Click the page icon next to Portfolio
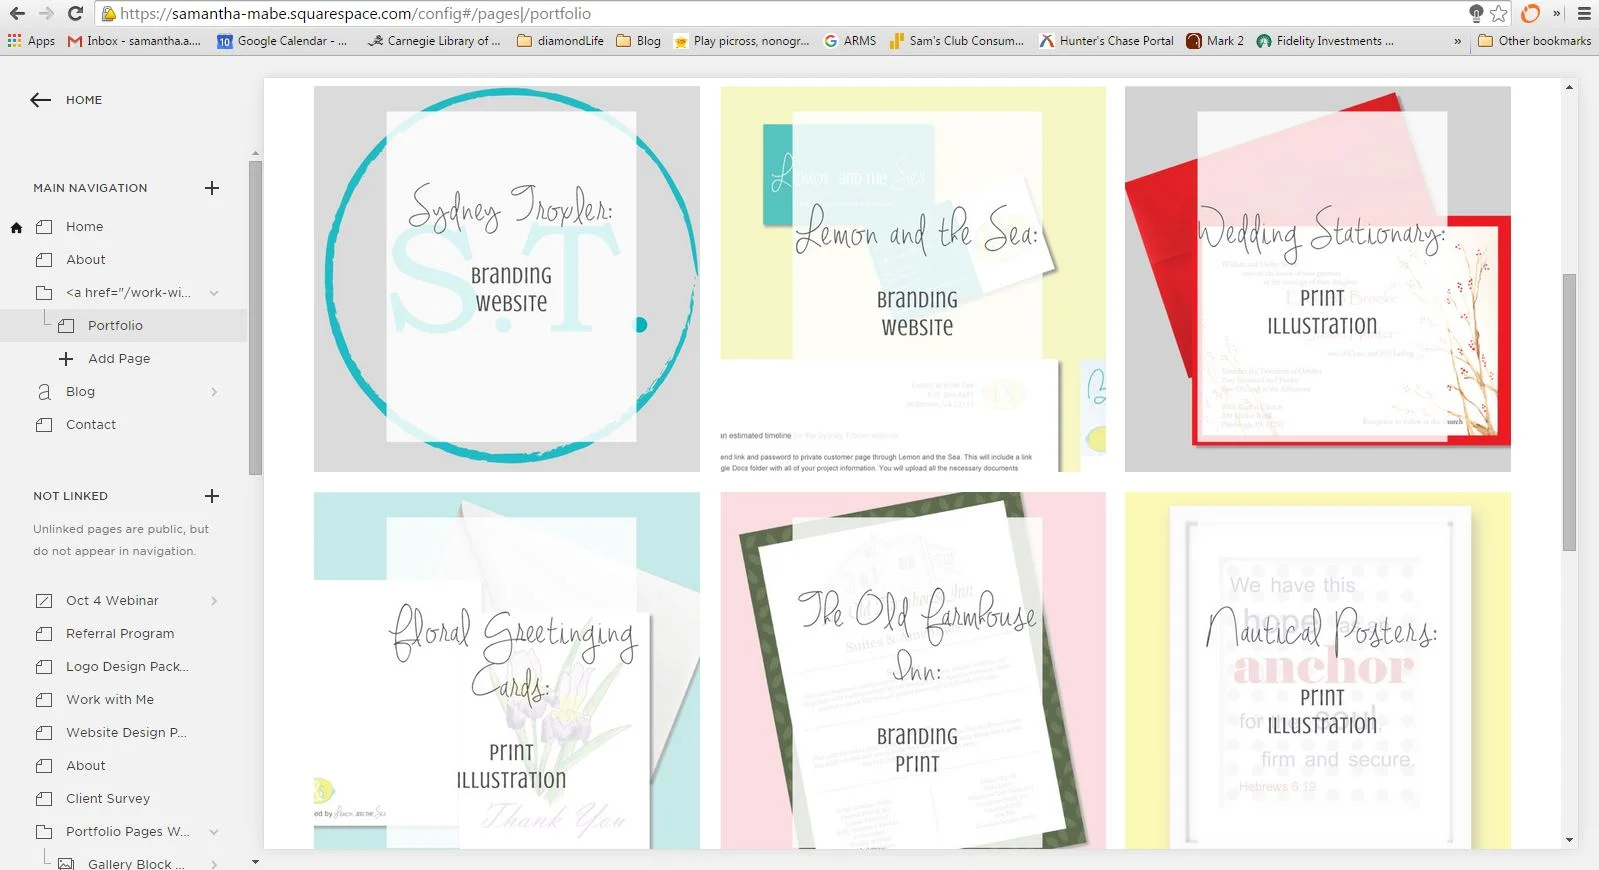The height and width of the screenshot is (870, 1599). click(66, 325)
